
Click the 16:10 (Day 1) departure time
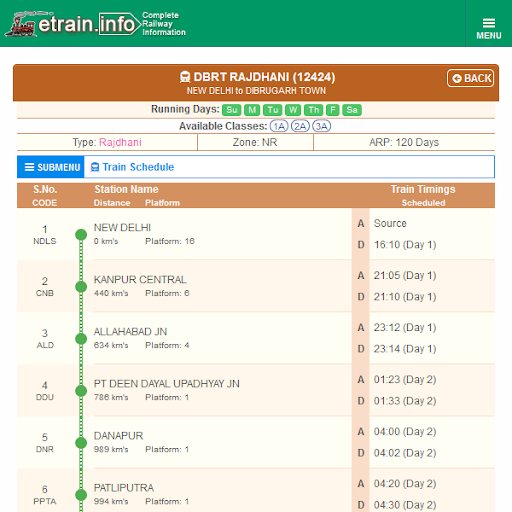point(405,245)
